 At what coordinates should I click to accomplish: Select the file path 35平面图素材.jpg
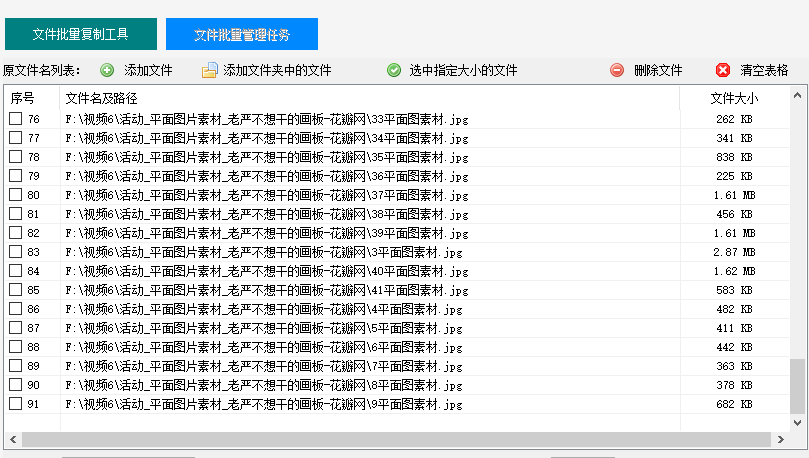point(267,157)
